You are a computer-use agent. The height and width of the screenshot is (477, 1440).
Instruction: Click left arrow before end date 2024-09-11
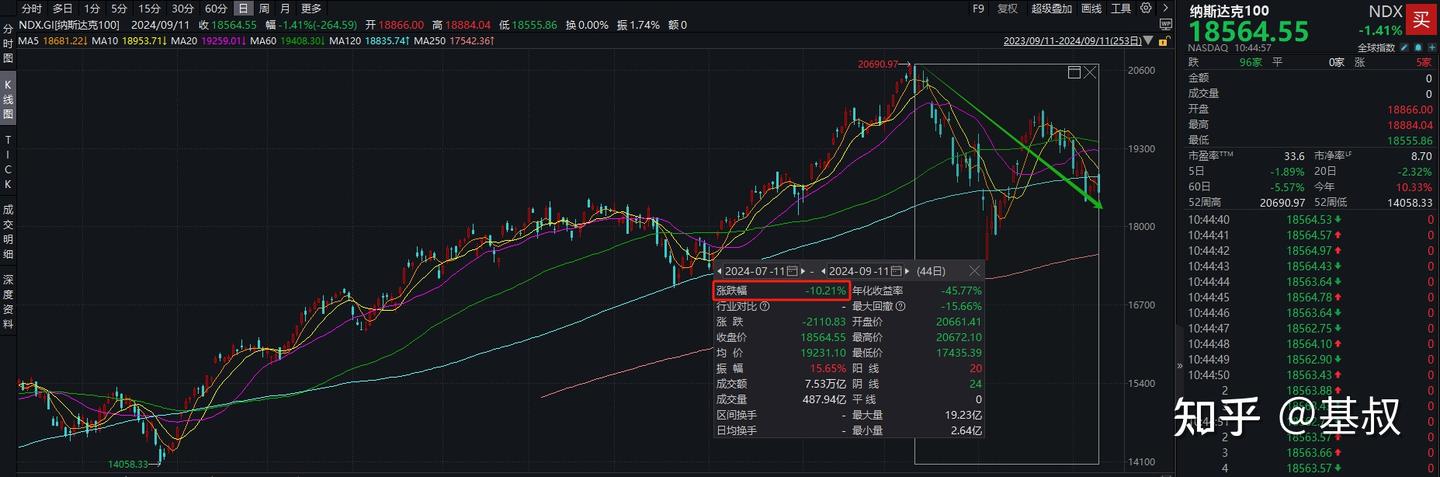coord(824,271)
